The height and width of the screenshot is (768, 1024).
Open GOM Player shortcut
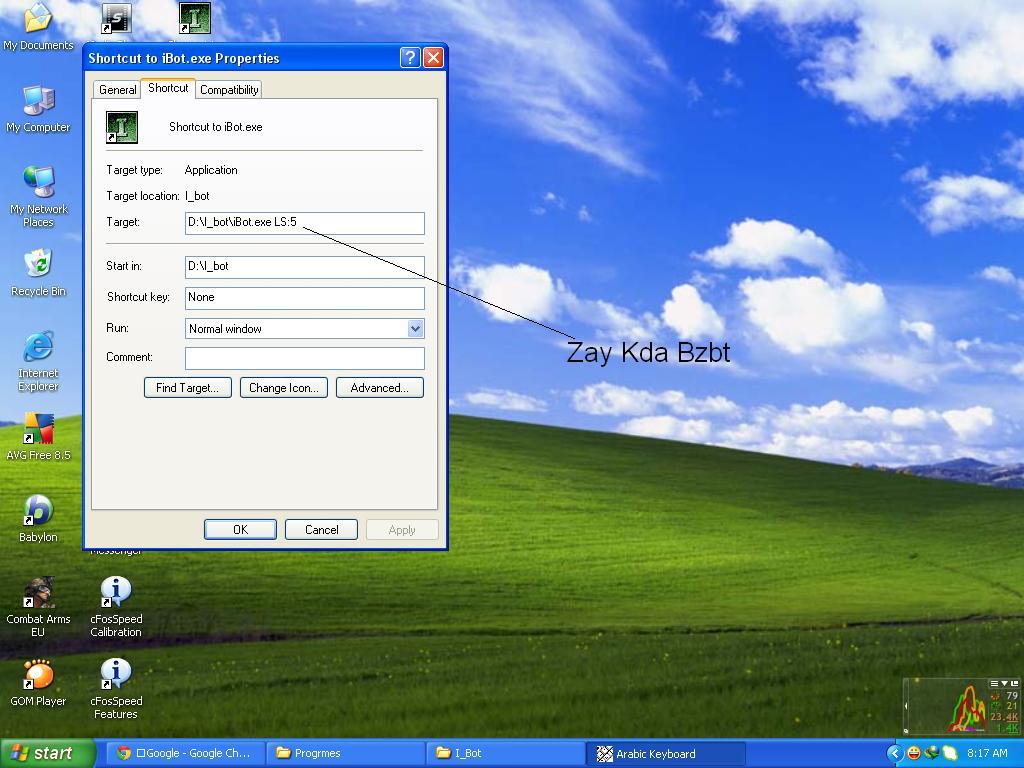pyautogui.click(x=38, y=683)
